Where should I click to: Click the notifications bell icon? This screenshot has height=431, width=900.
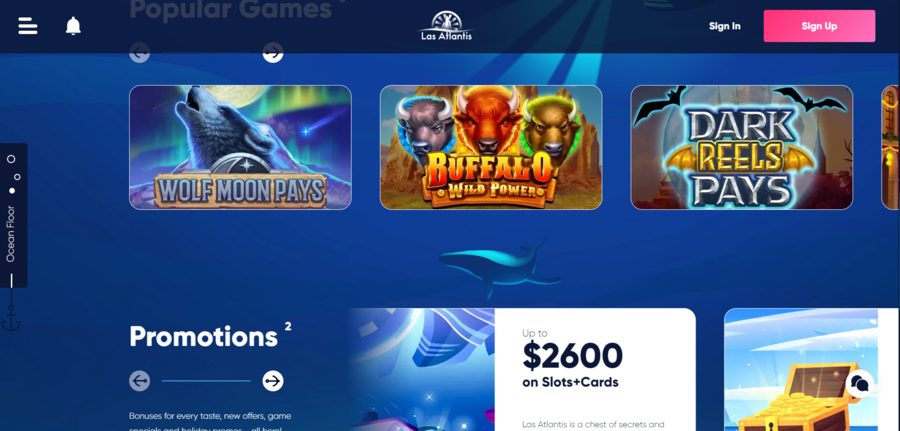tap(73, 26)
